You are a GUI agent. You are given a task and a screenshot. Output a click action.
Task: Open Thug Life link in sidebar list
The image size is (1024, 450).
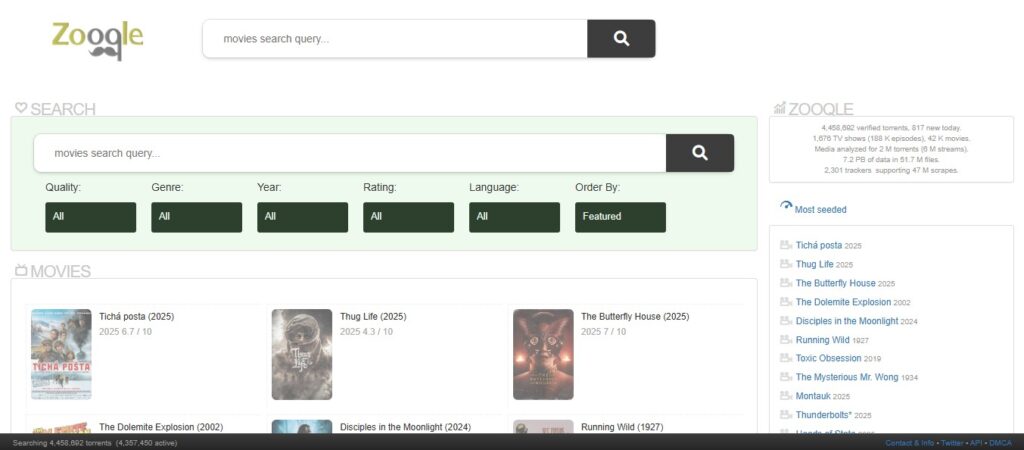pyautogui.click(x=814, y=264)
